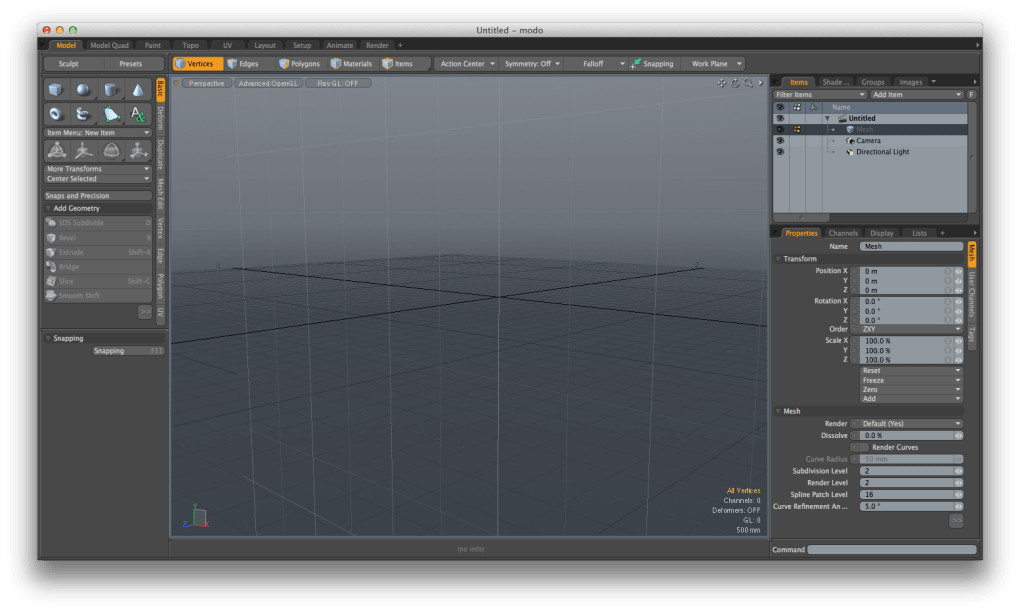Click the viewport options arrow icon
Screen dimensions: 1020x612
click(760, 83)
